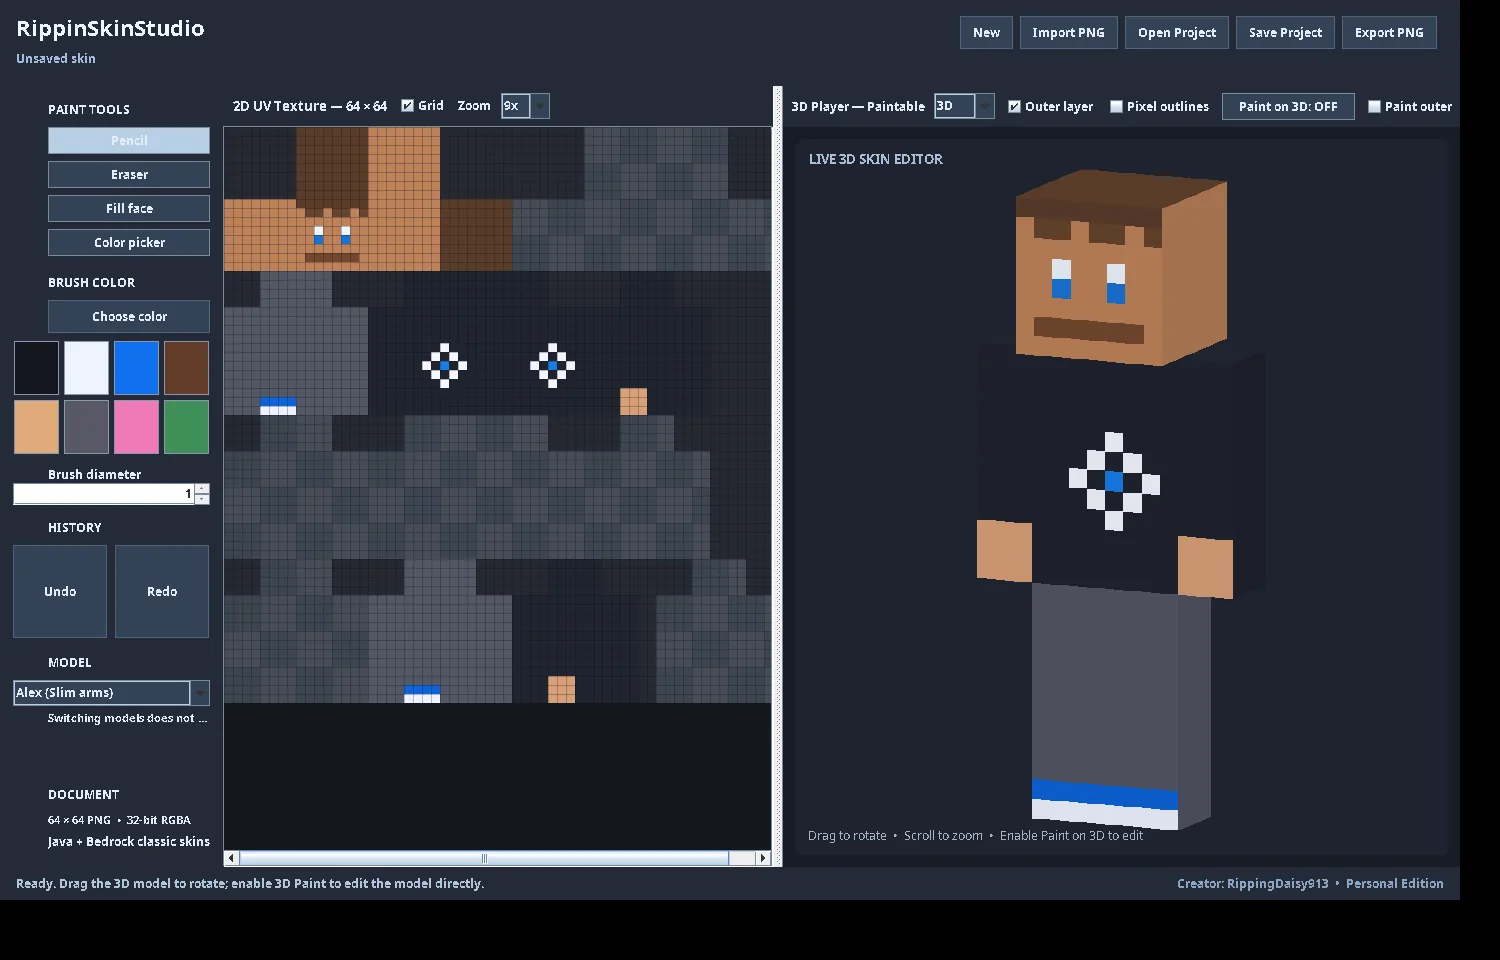Click the skin face on 2D texture
Screen dimensions: 1500x960
click(x=332, y=235)
